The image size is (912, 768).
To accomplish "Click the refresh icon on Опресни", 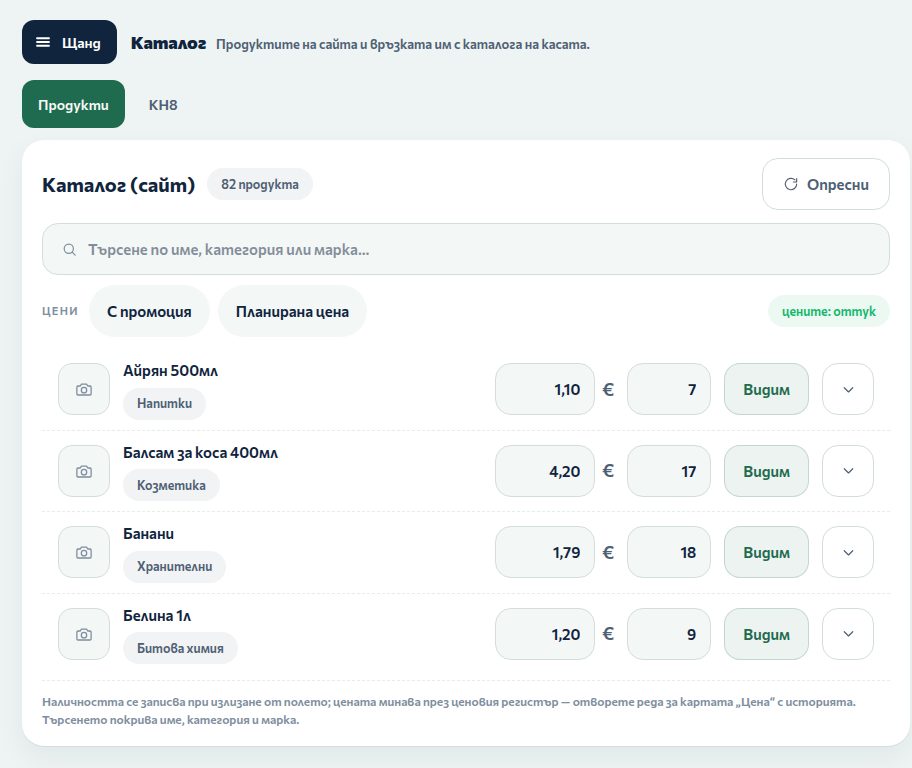I will [x=790, y=184].
